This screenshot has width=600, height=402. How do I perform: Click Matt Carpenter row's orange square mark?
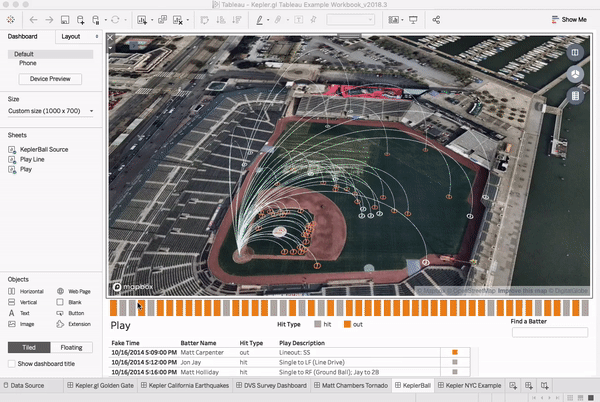click(455, 352)
